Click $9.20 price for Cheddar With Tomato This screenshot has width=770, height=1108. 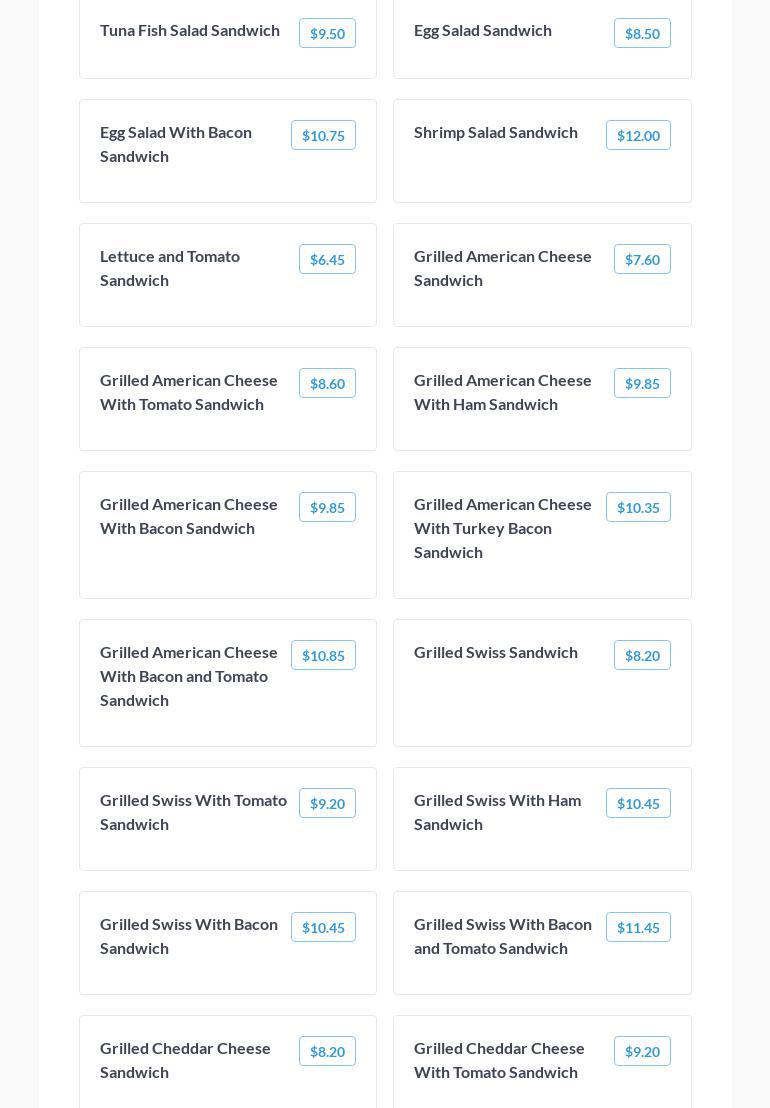click(642, 1051)
